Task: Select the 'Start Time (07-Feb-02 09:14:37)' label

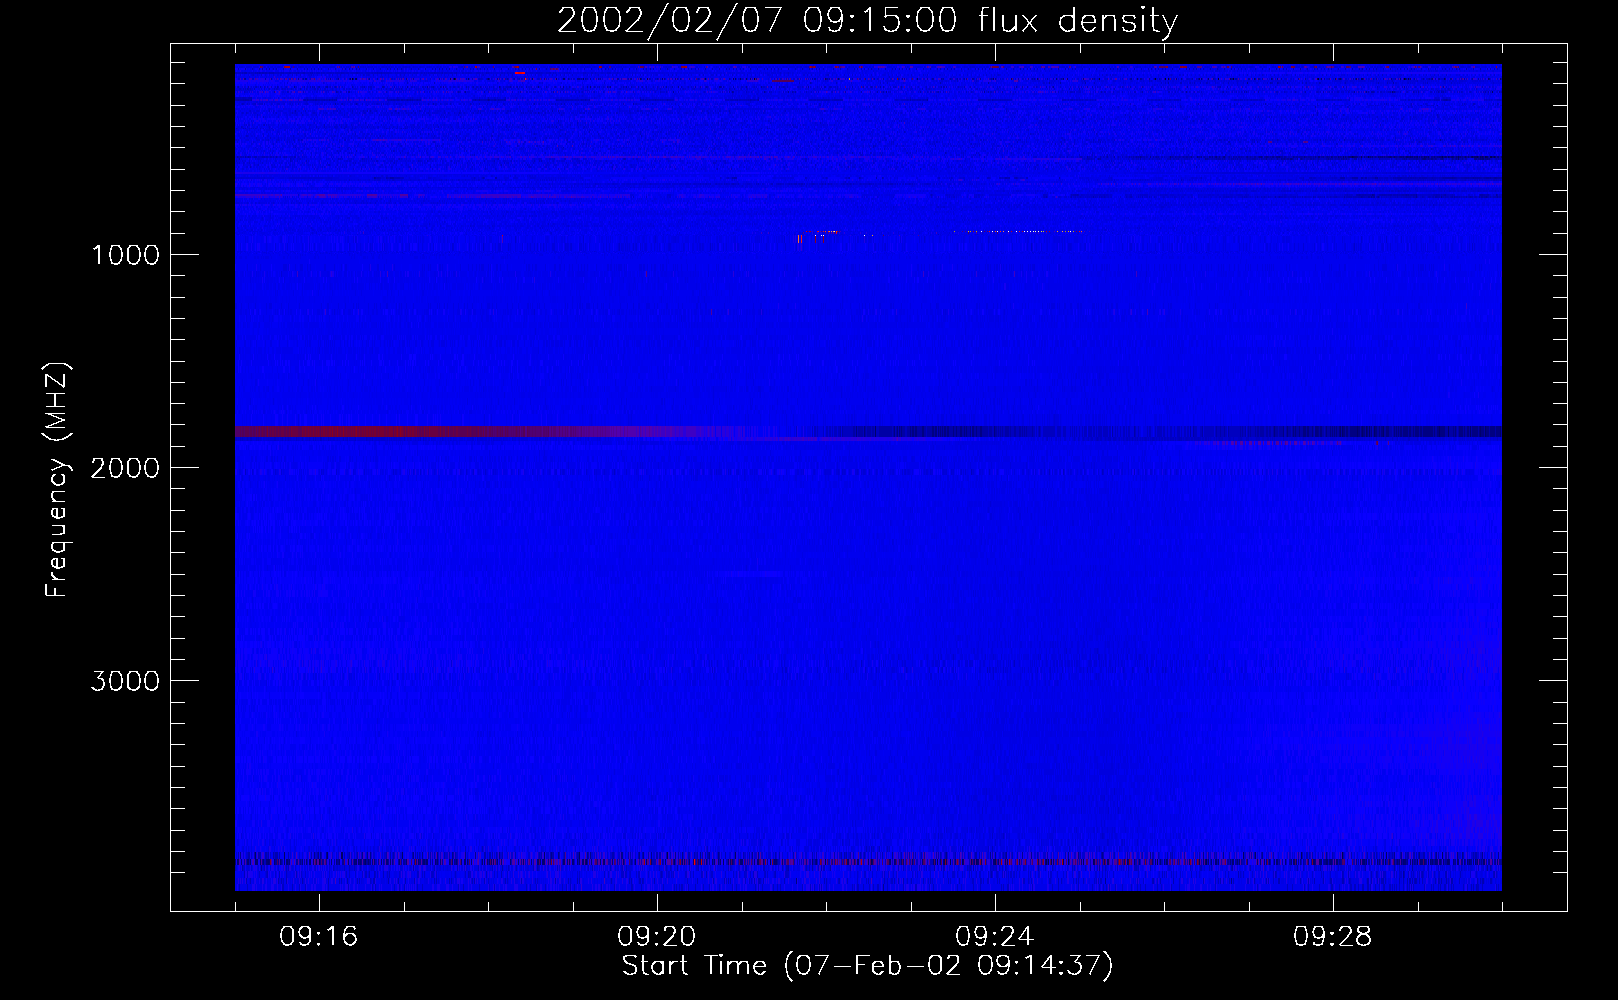Action: tap(867, 966)
